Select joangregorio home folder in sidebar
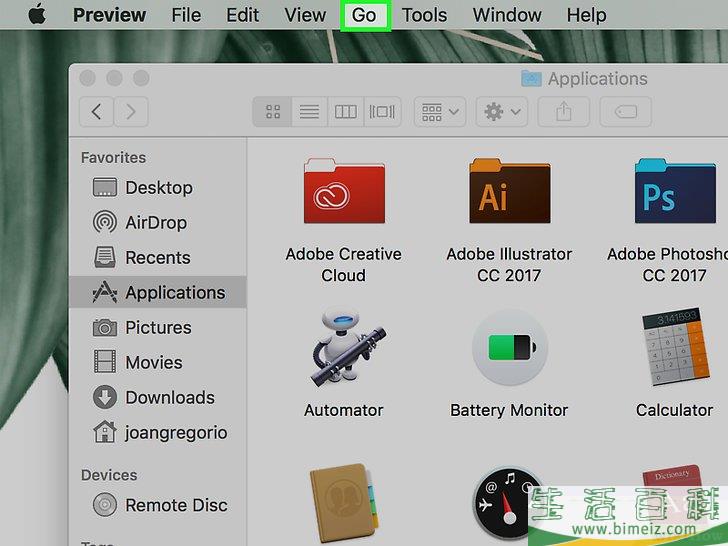The image size is (728, 546). pos(158,432)
